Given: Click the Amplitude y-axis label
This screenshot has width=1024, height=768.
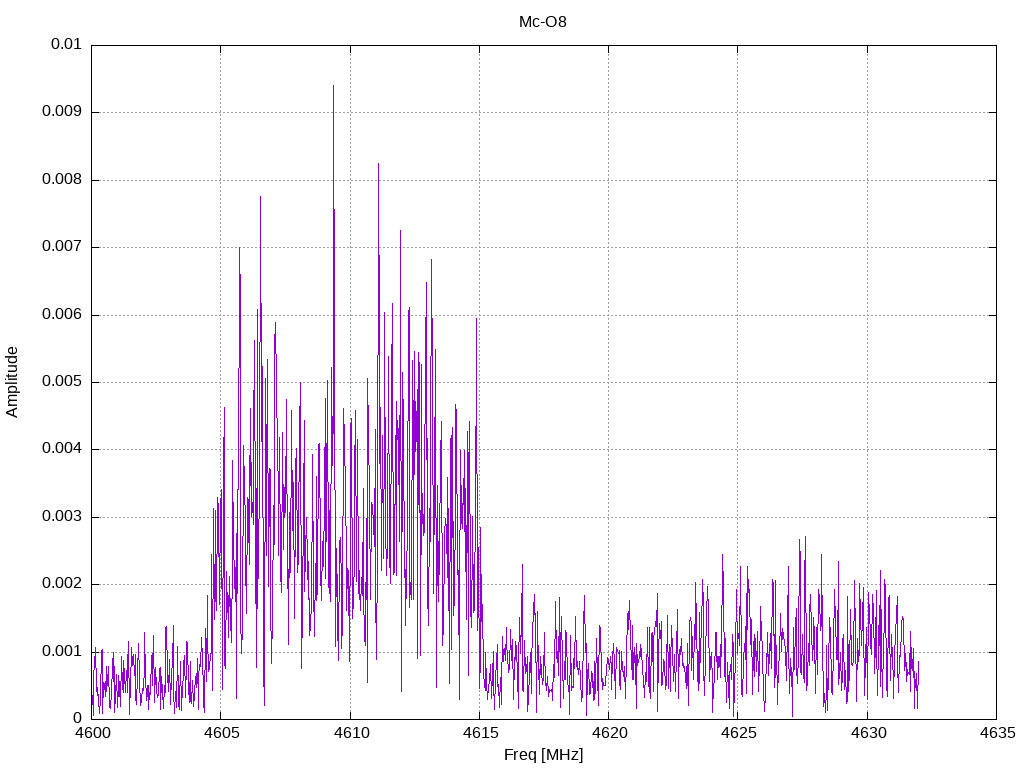Looking at the screenshot, I should tap(12, 381).
